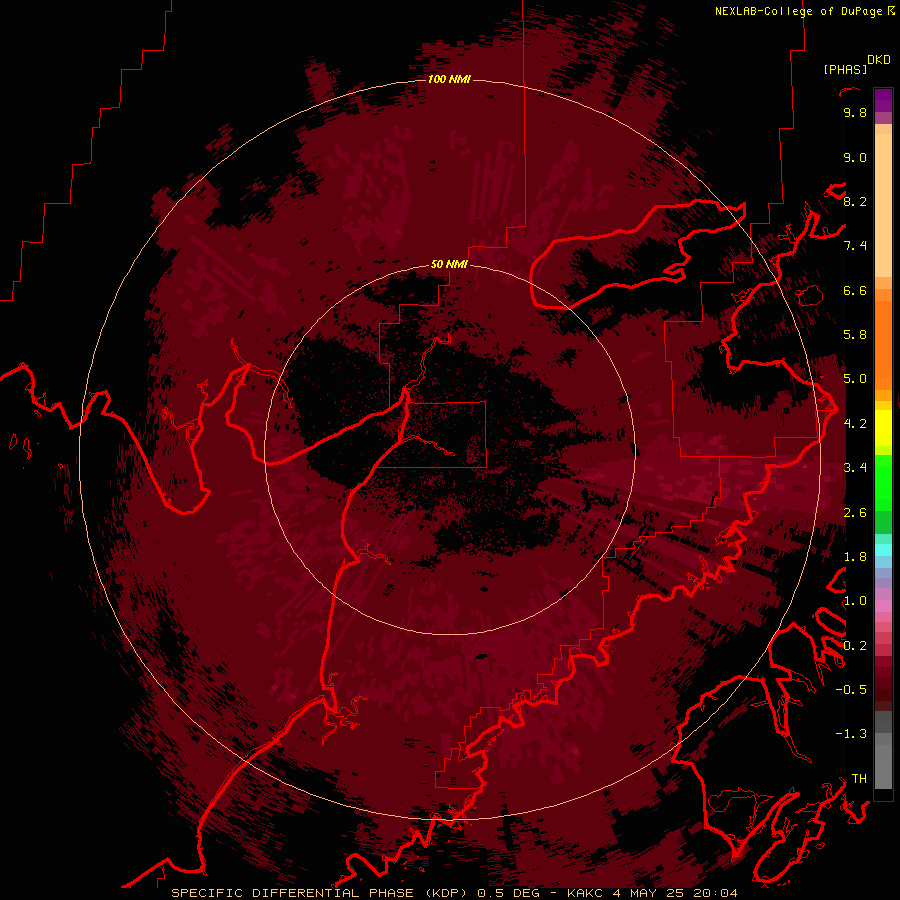Select the -0.5 legend value
This screenshot has width=900, height=900.
[851, 690]
